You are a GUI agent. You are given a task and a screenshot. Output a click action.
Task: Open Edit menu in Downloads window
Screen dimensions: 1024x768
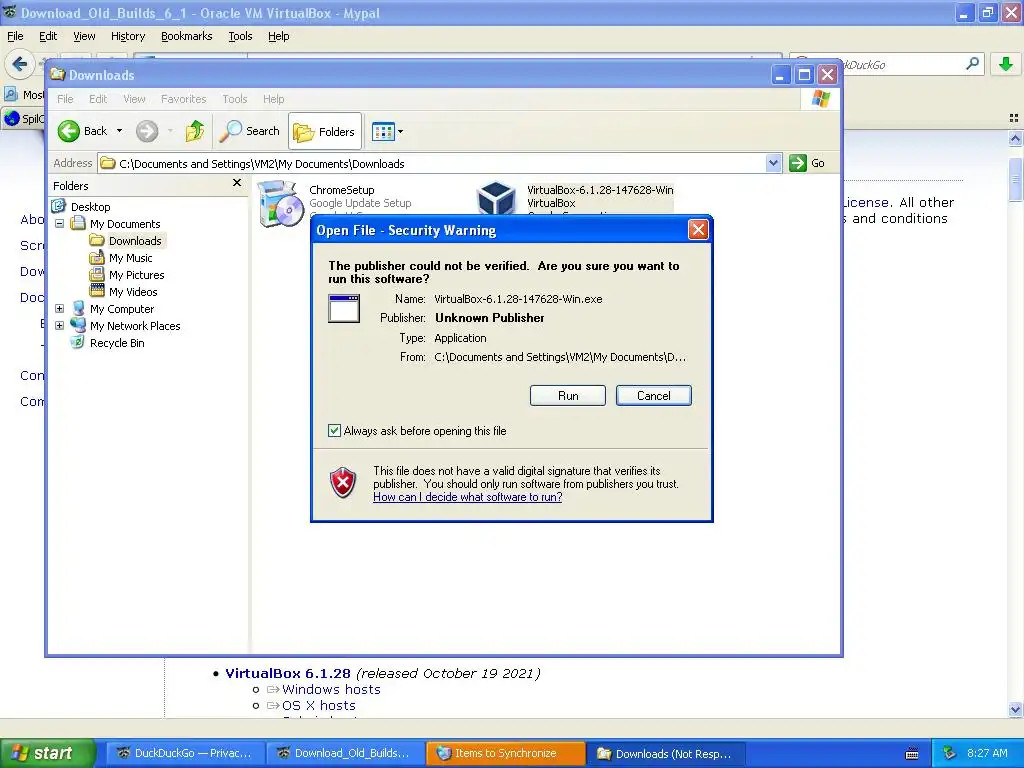(98, 99)
